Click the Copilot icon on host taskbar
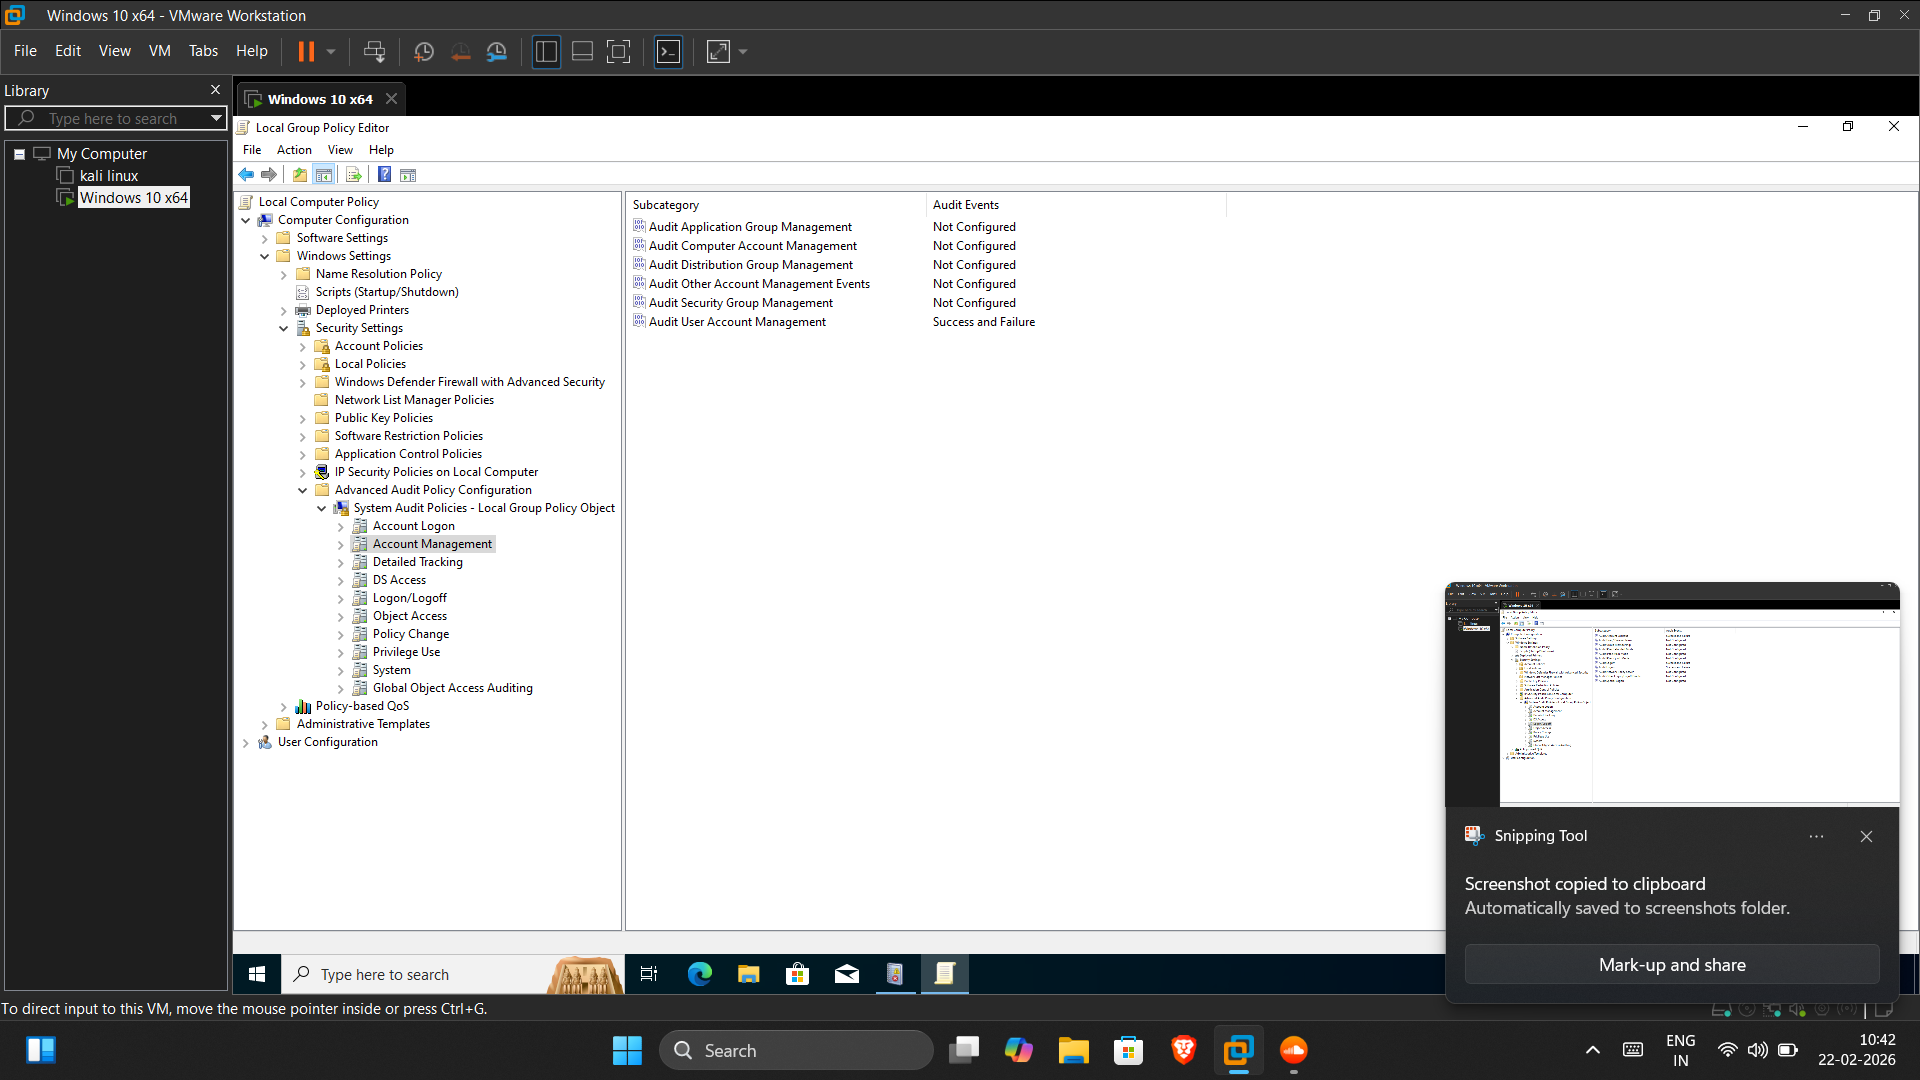This screenshot has height=1080, width=1920. 1019,1050
